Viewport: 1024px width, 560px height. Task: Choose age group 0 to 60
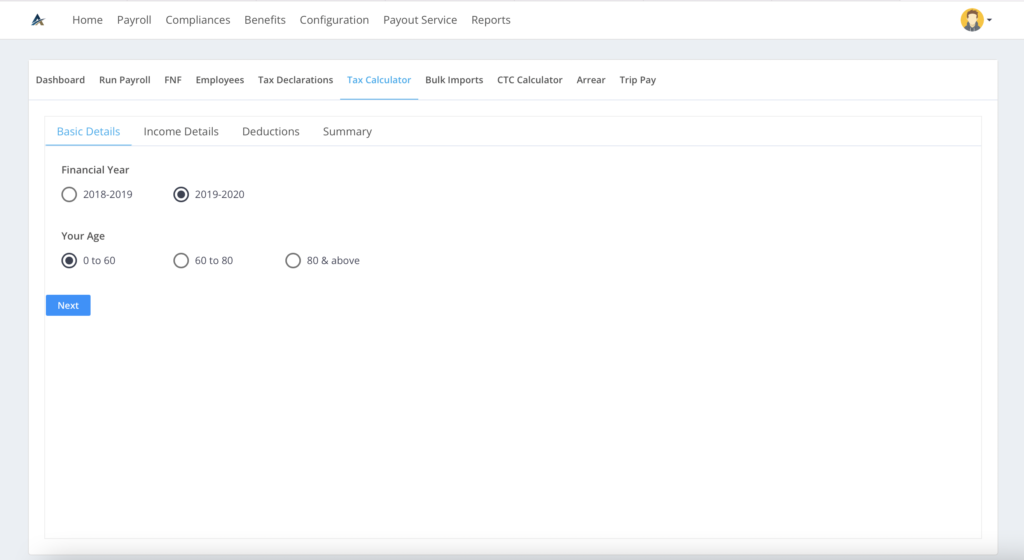(69, 260)
